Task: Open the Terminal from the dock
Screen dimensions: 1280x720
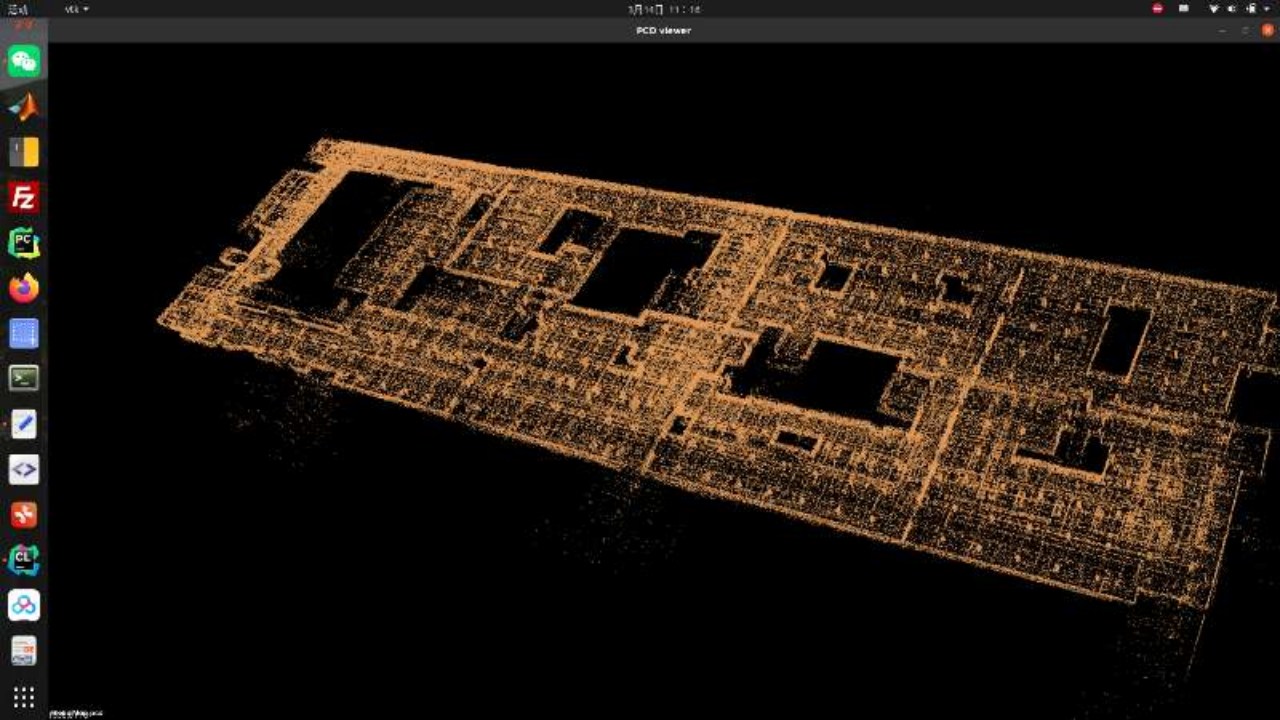Action: (24, 378)
